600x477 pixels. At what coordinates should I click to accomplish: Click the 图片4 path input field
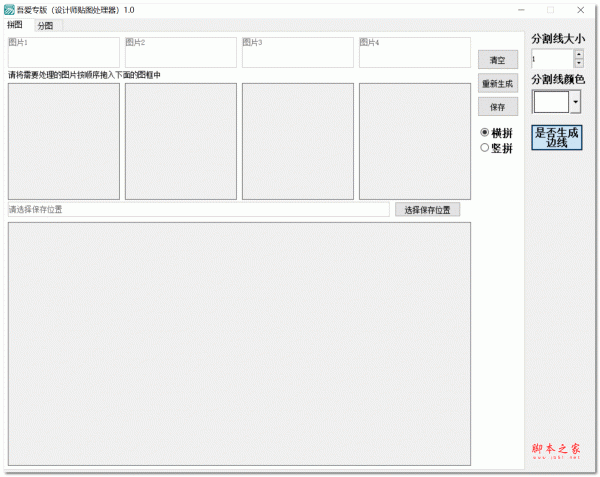coord(415,52)
